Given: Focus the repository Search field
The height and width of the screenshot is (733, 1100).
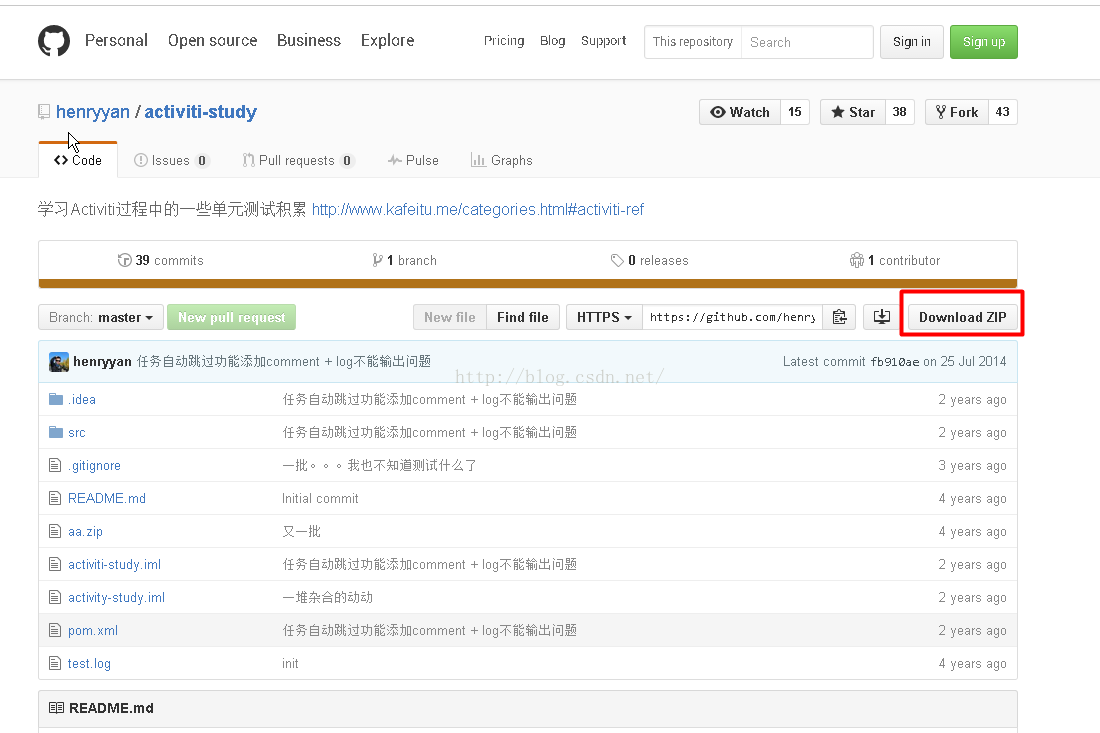Looking at the screenshot, I should [807, 42].
